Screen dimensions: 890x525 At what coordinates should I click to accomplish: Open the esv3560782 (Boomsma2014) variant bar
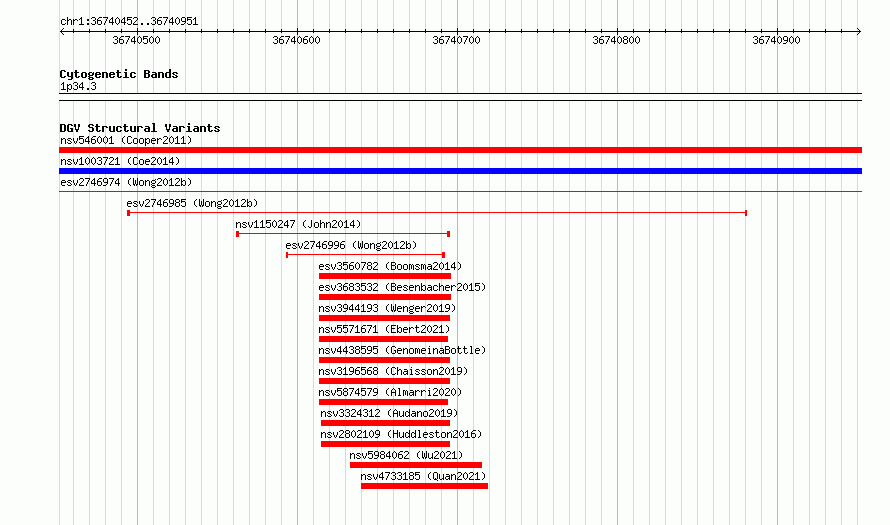click(x=385, y=276)
